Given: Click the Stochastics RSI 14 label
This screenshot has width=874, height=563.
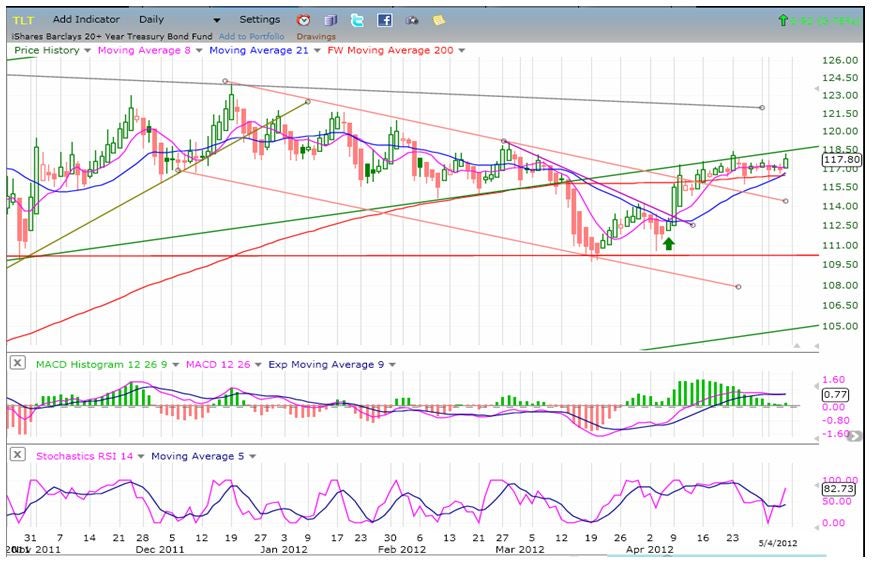Looking at the screenshot, I should [85, 456].
